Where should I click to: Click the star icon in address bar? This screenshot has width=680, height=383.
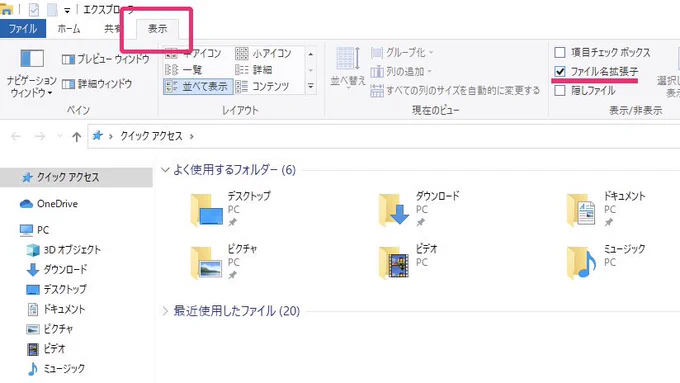(98, 136)
